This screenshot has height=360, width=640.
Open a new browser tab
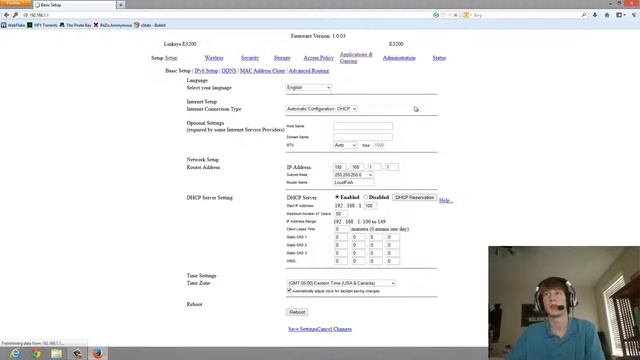(121, 5)
